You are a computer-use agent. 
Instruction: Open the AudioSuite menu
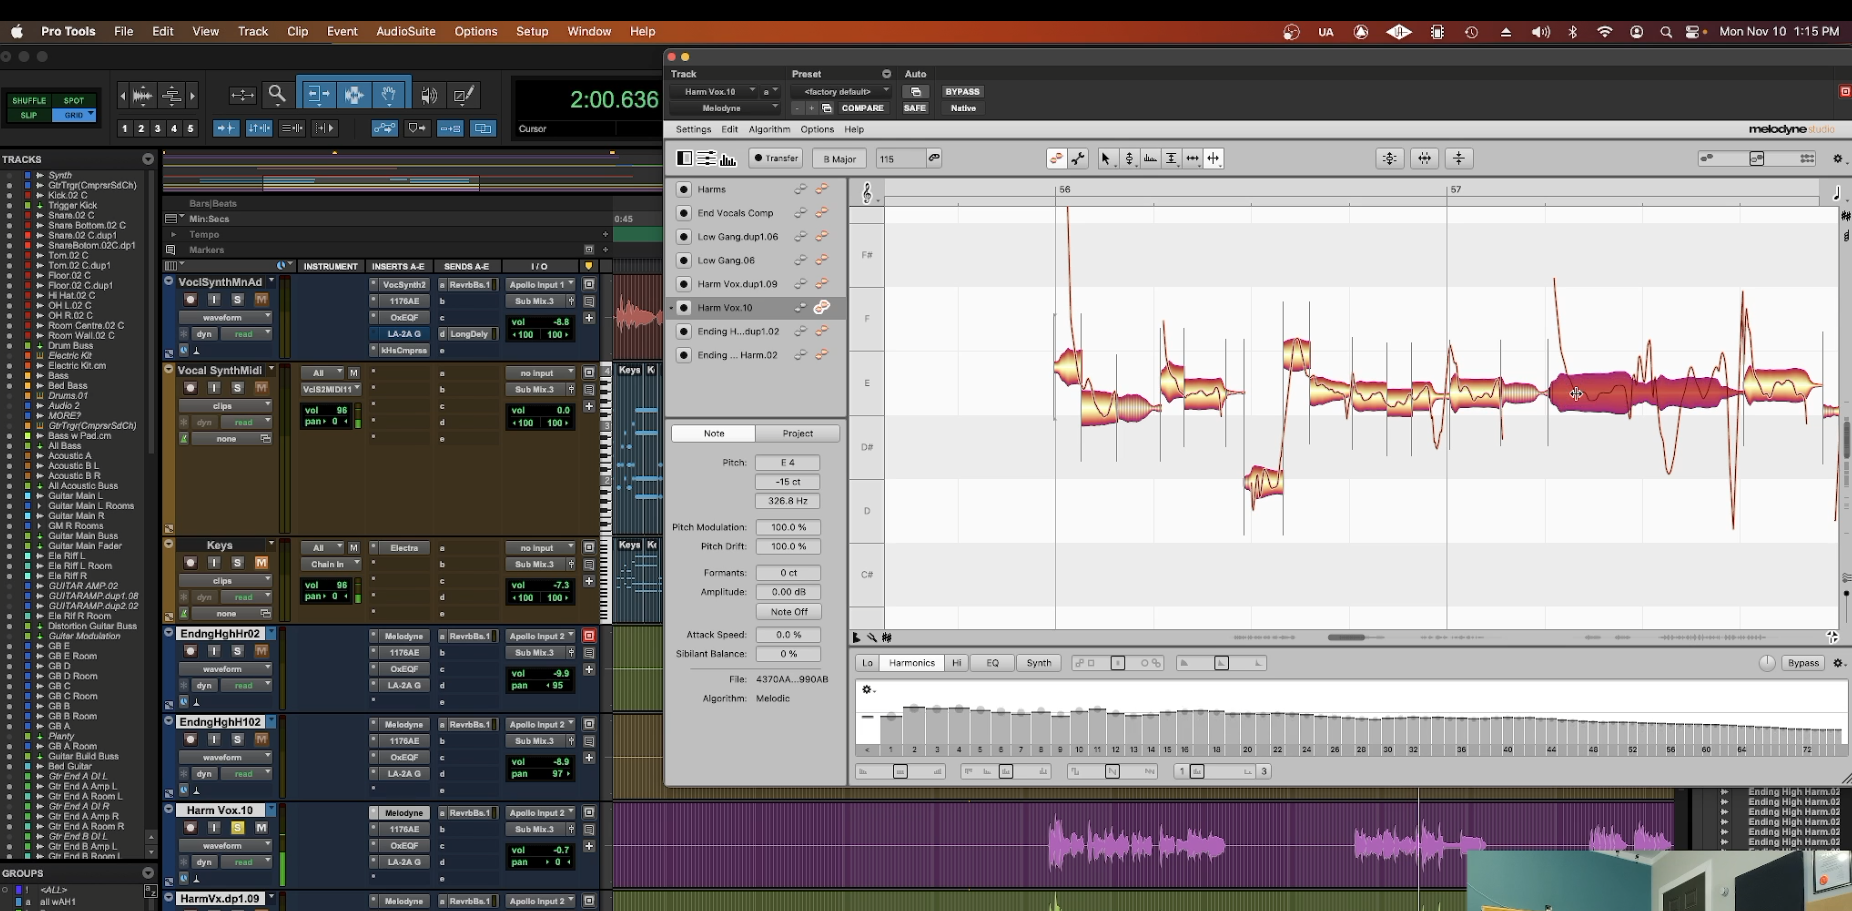(x=406, y=31)
